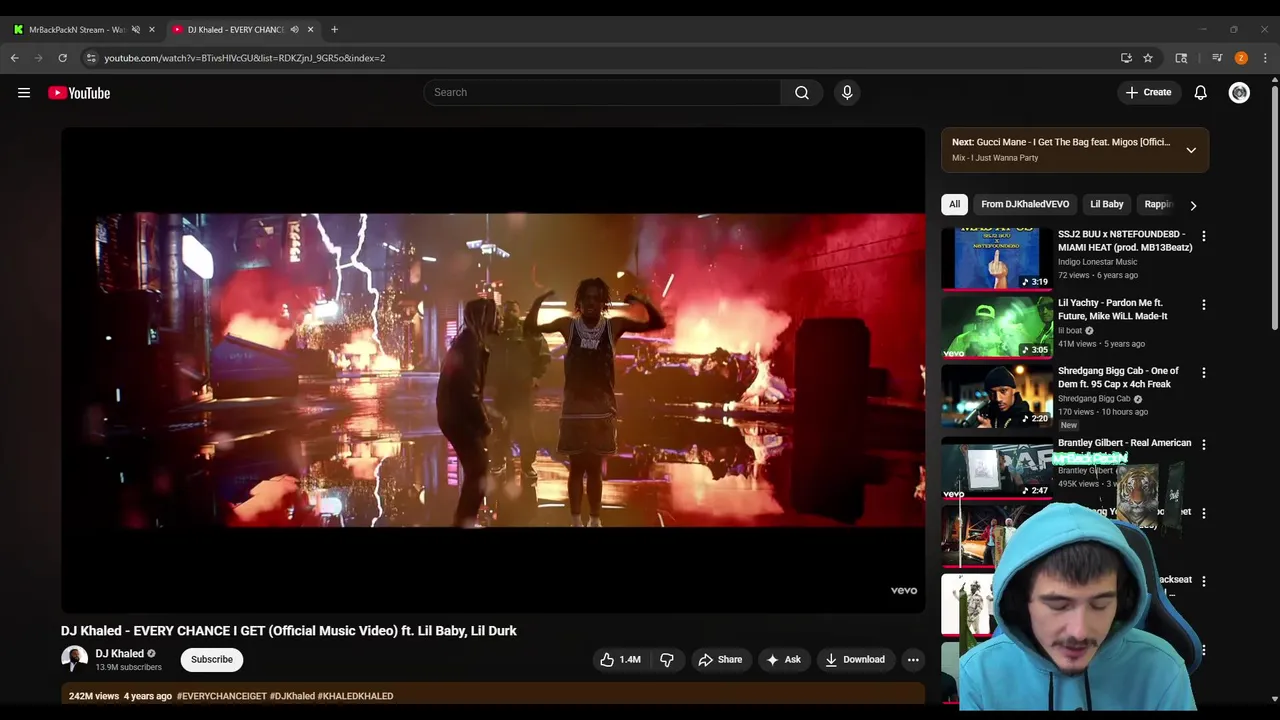1280x720 pixels.
Task: Expand the Next up playlist panel
Action: tap(1191, 150)
